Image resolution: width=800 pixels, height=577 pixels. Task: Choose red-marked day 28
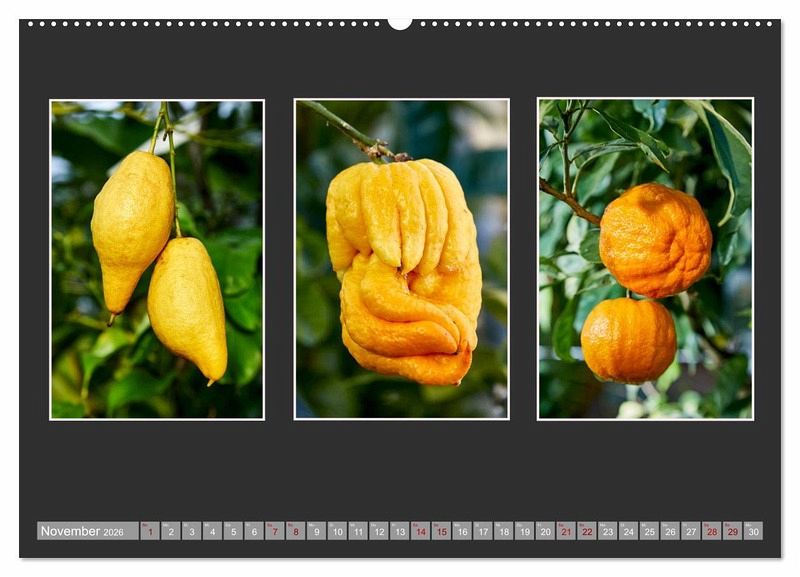point(712,531)
